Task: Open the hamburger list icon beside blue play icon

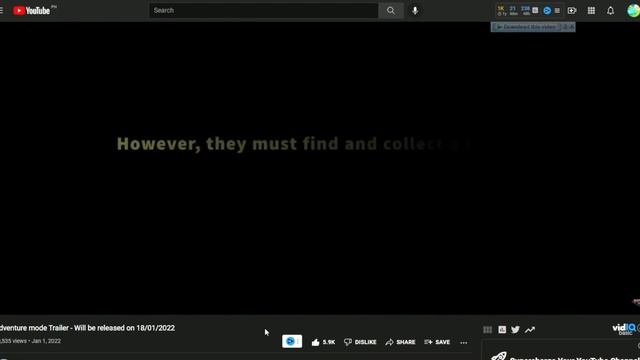Action: click(557, 11)
